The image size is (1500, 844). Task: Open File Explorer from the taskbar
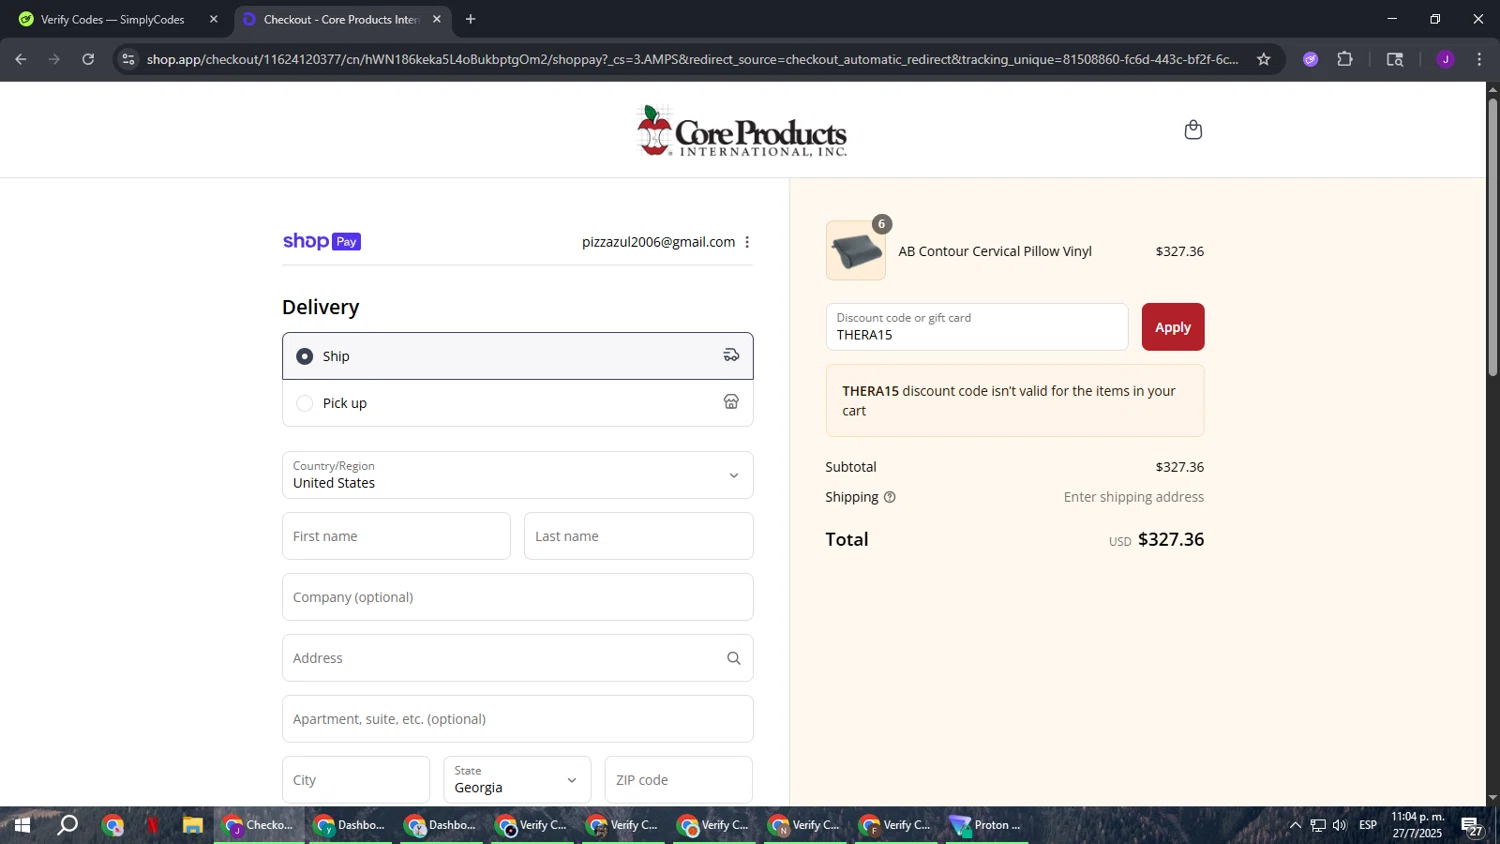pos(192,825)
